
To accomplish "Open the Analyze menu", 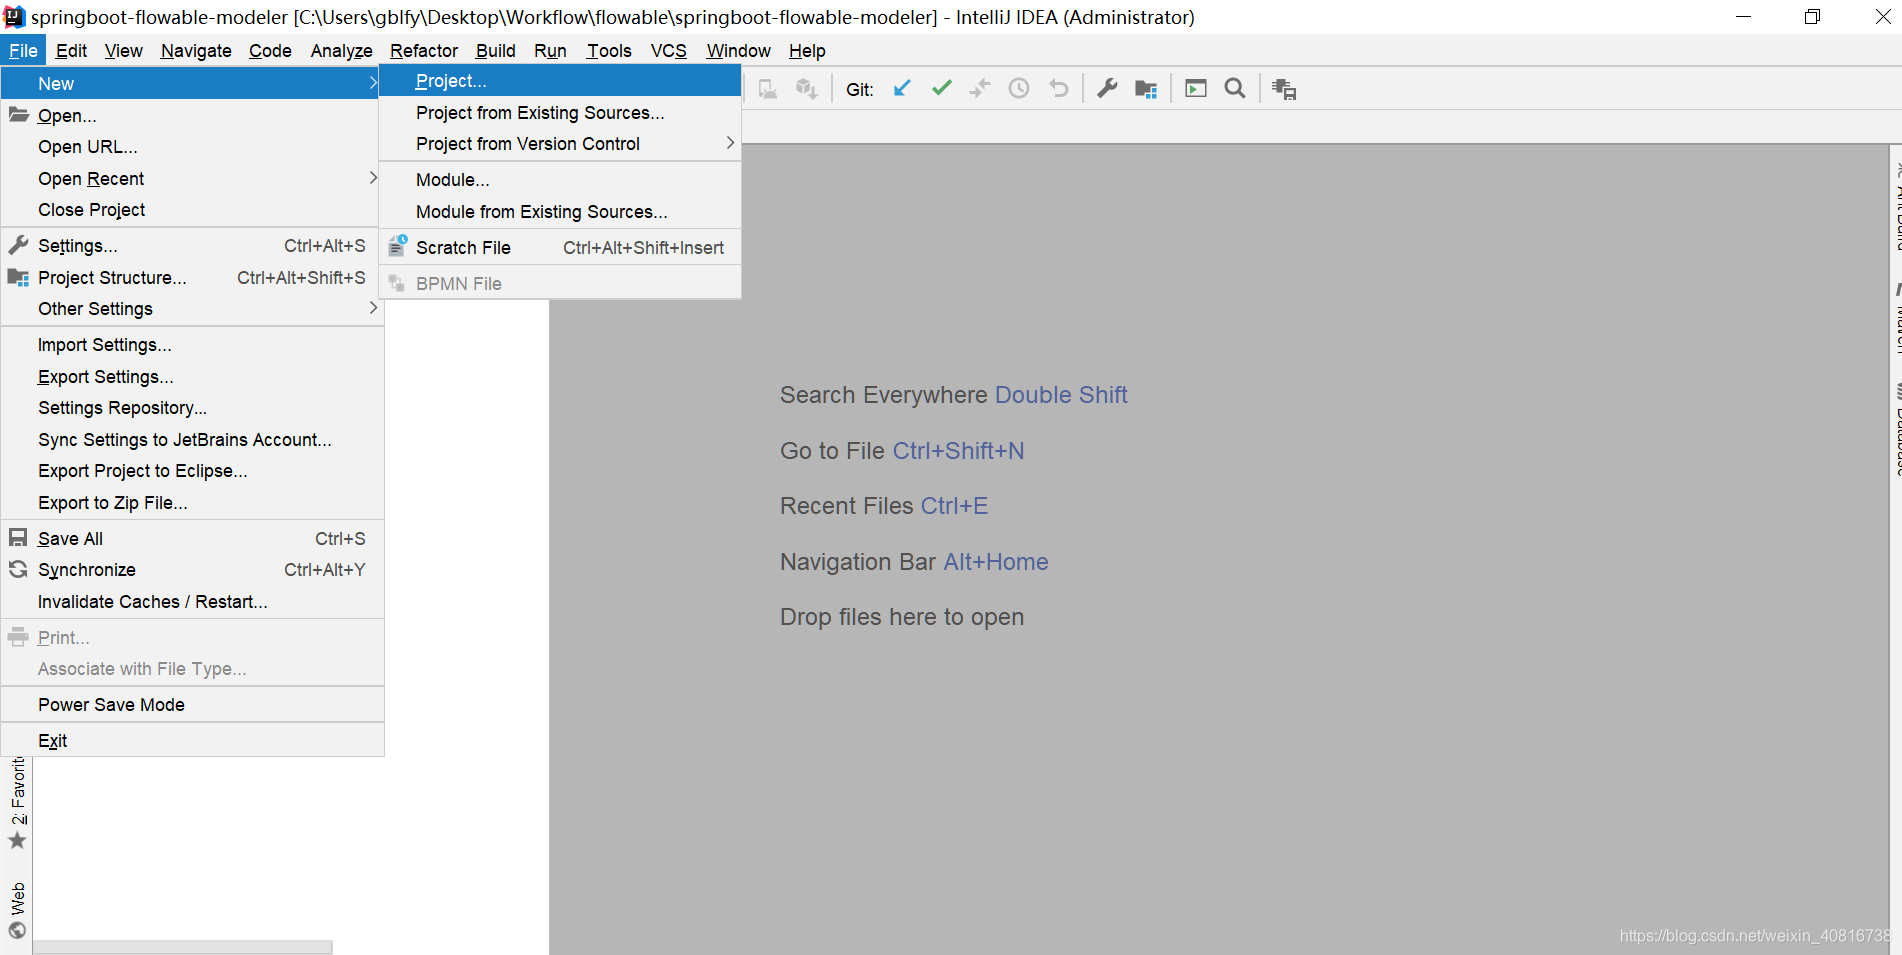I will click(341, 51).
